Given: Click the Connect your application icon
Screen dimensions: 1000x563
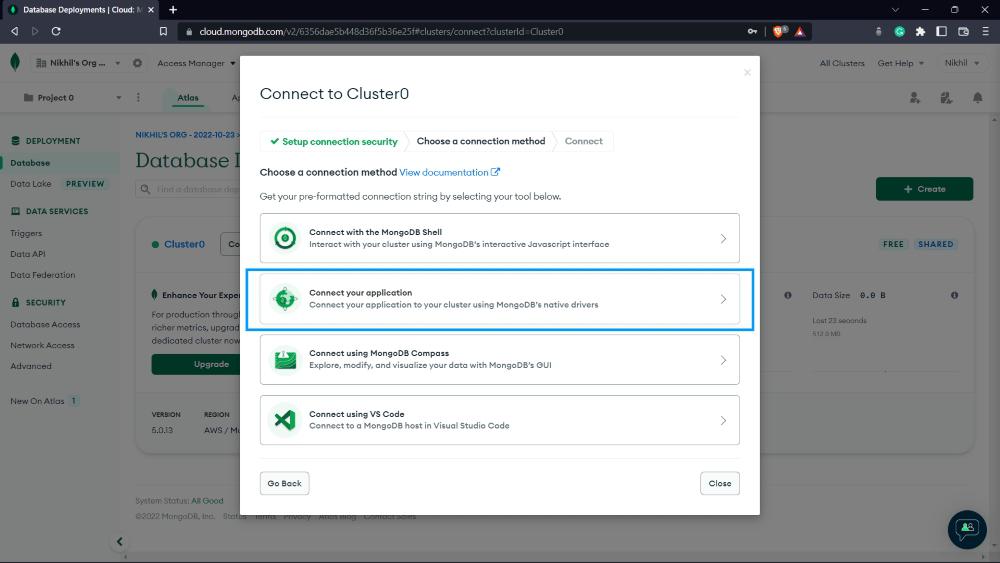Looking at the screenshot, I should [x=285, y=298].
